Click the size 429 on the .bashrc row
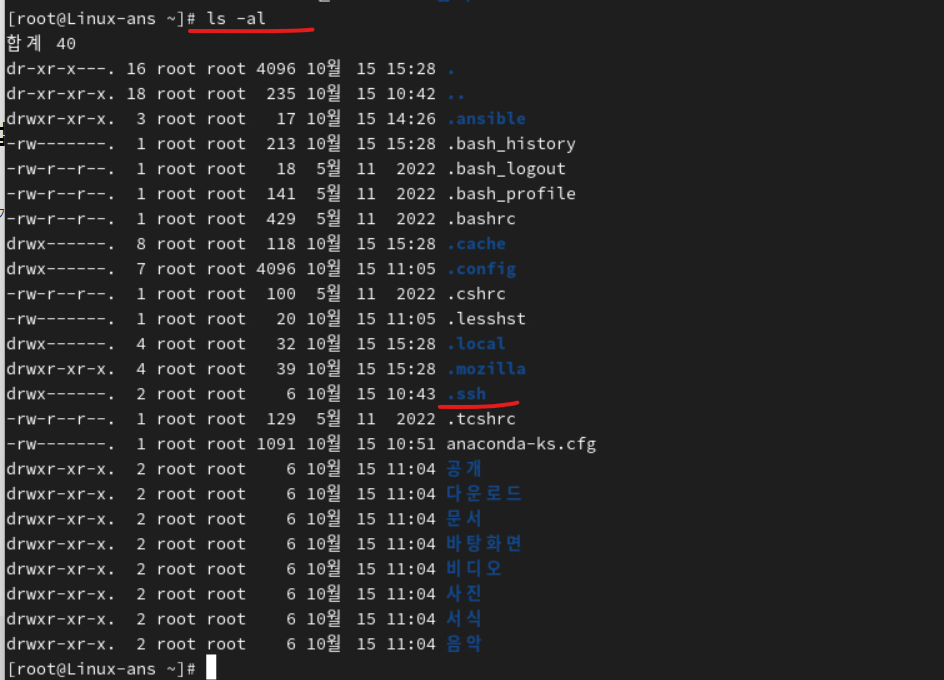The width and height of the screenshot is (944, 680). pos(281,219)
